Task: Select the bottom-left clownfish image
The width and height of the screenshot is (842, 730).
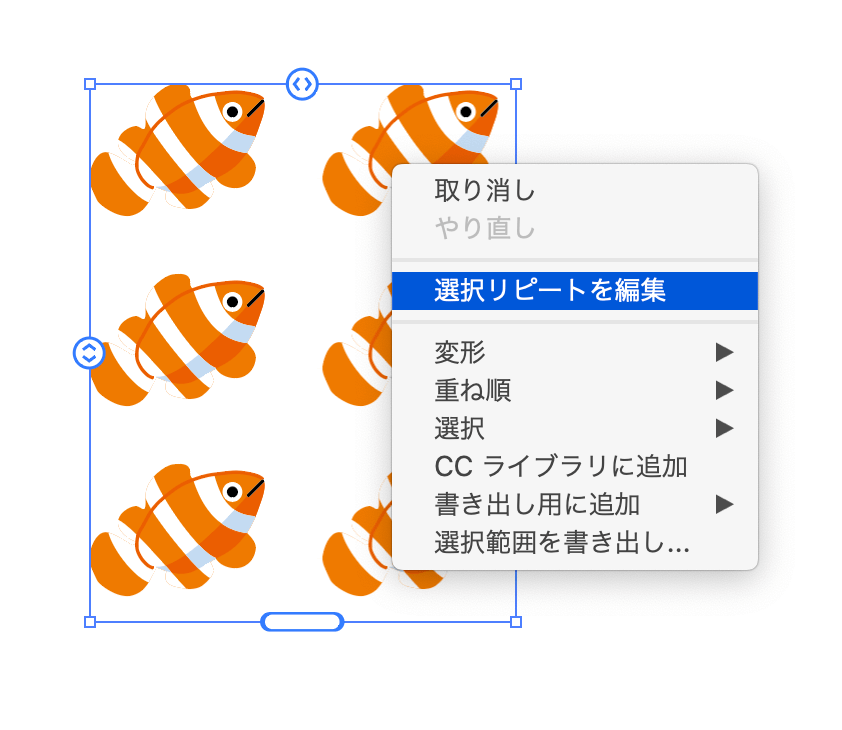Action: pos(178,530)
